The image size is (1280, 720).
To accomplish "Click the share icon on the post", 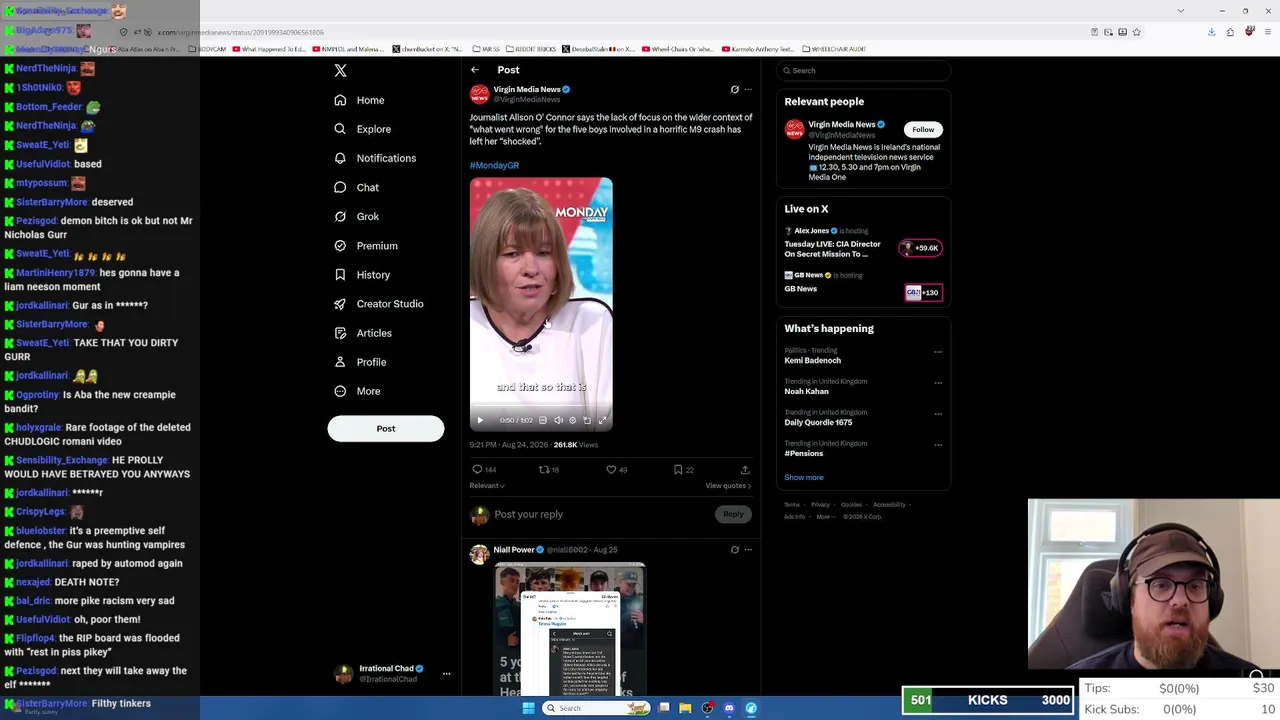I will pyautogui.click(x=745, y=469).
